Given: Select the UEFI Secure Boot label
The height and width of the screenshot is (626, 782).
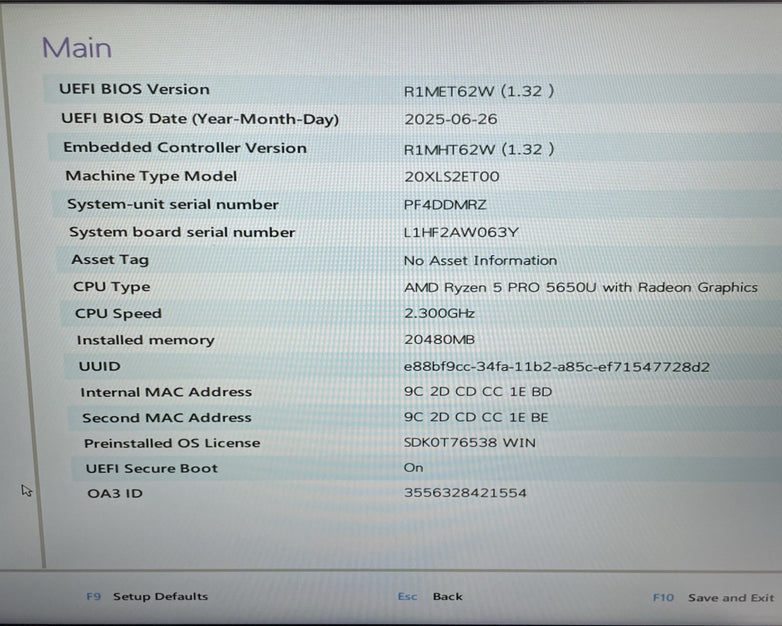Looking at the screenshot, I should (152, 468).
